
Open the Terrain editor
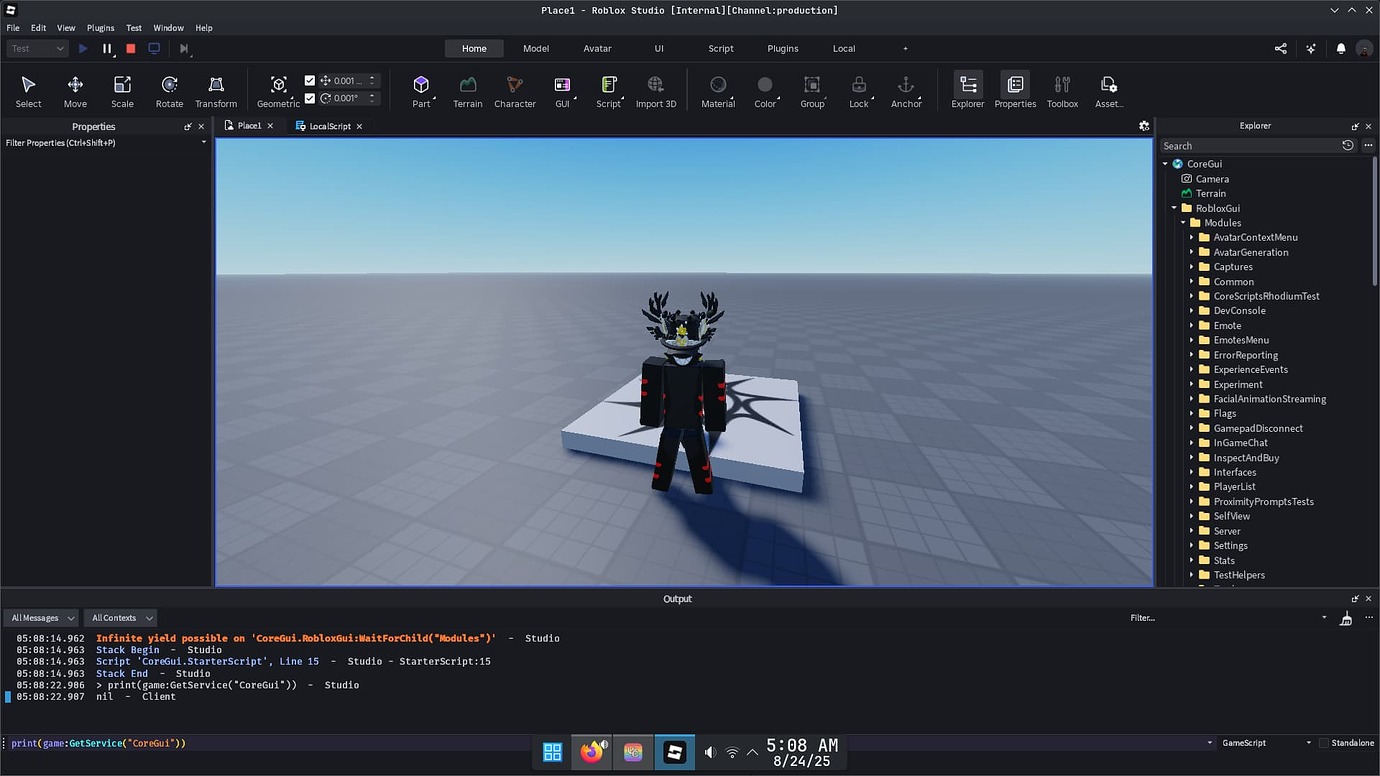pyautogui.click(x=467, y=91)
